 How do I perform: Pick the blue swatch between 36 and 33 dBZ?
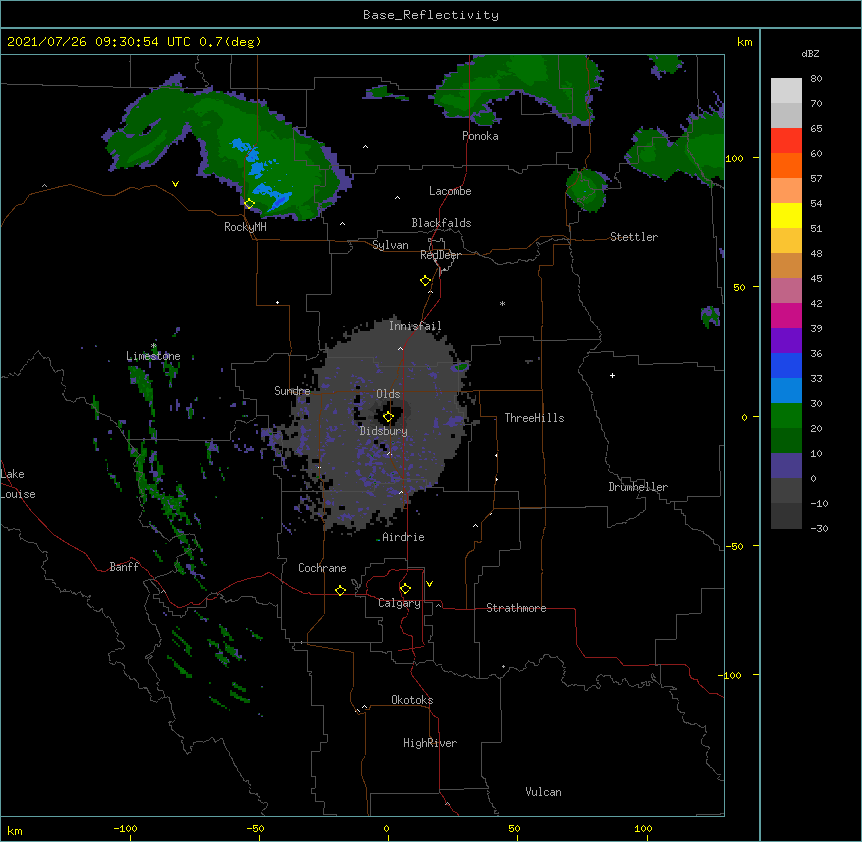(786, 365)
